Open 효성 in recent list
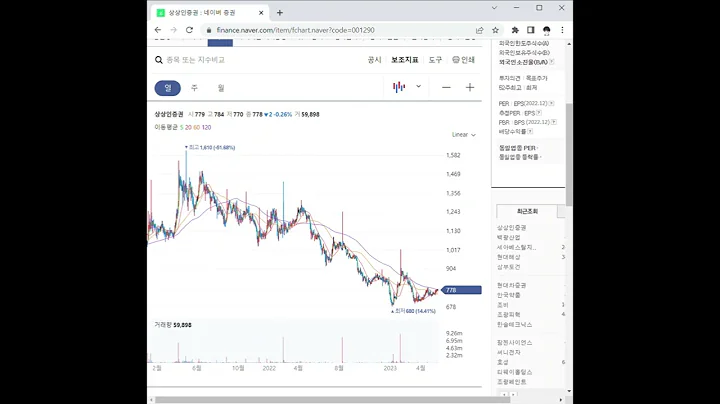Image resolution: width=720 pixels, height=404 pixels. click(x=503, y=362)
